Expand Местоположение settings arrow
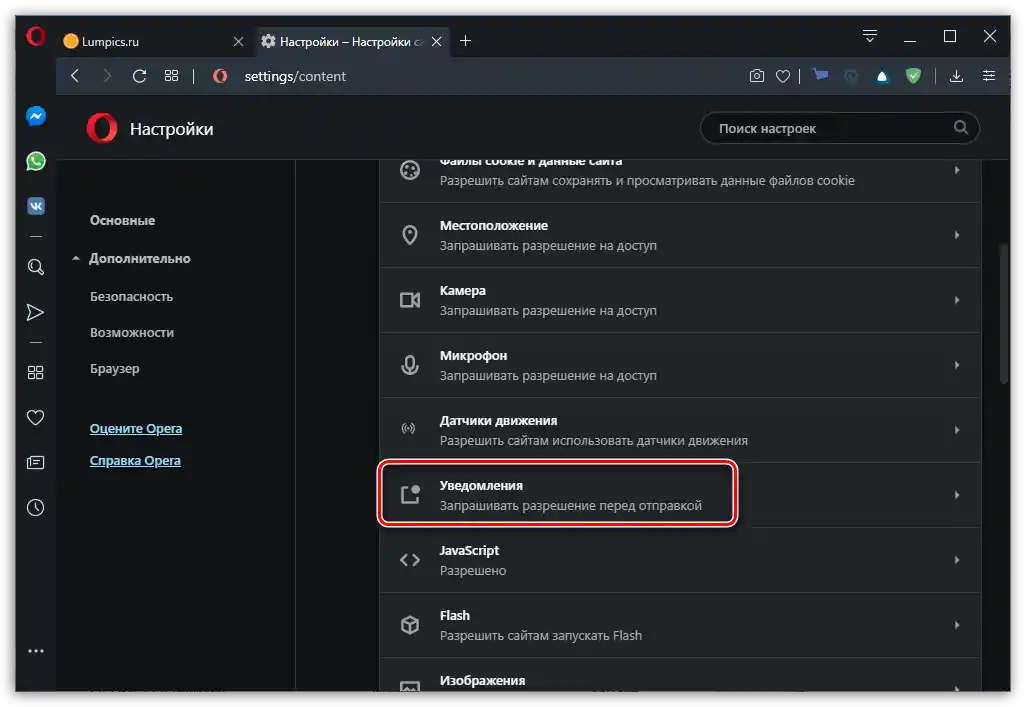 click(957, 235)
